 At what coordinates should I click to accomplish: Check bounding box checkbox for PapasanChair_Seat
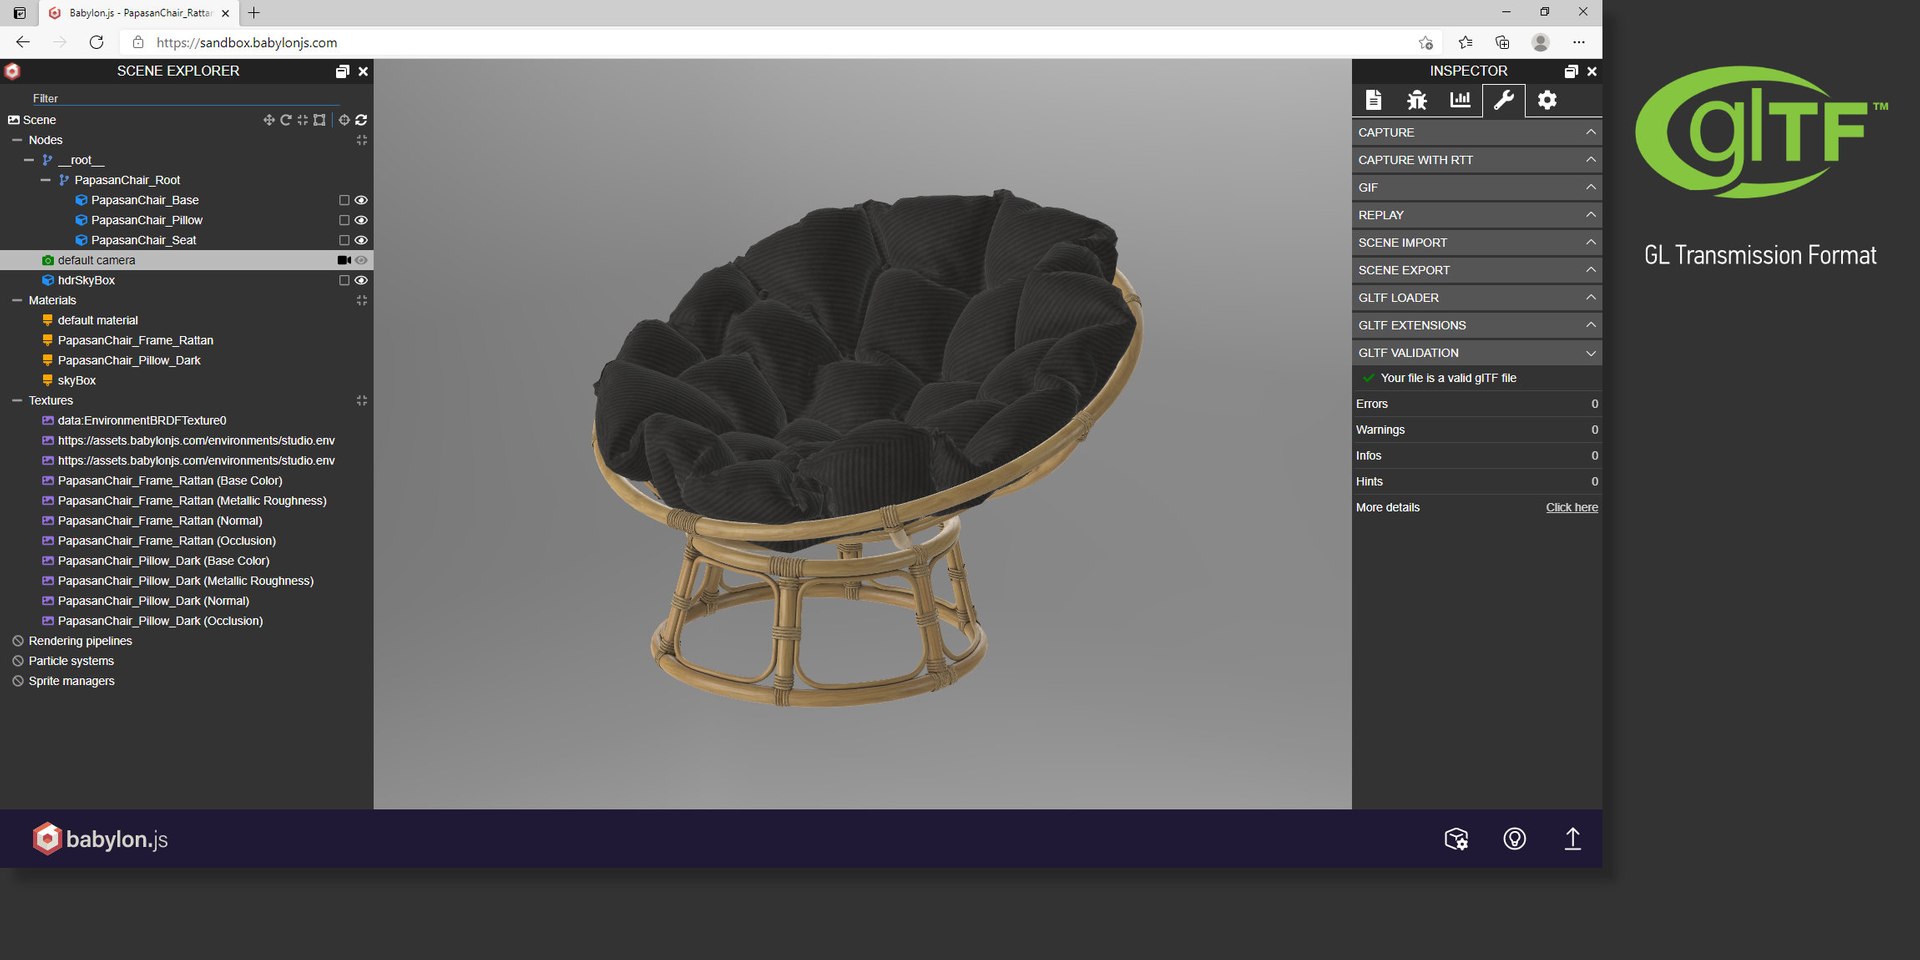344,240
